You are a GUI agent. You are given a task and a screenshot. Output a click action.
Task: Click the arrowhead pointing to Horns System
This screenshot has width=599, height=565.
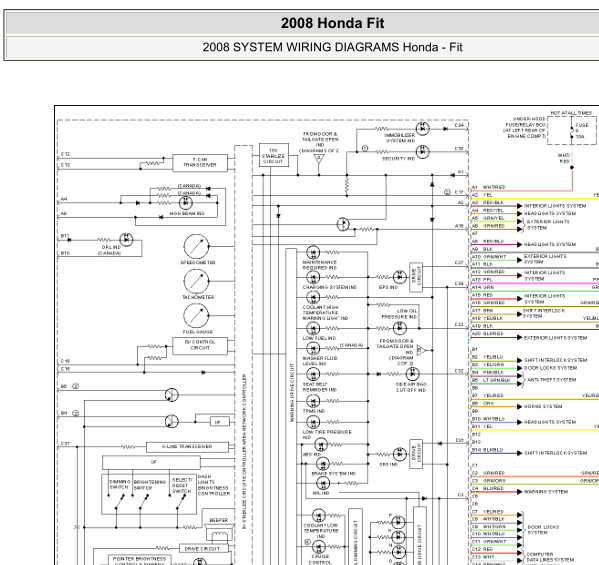point(520,407)
